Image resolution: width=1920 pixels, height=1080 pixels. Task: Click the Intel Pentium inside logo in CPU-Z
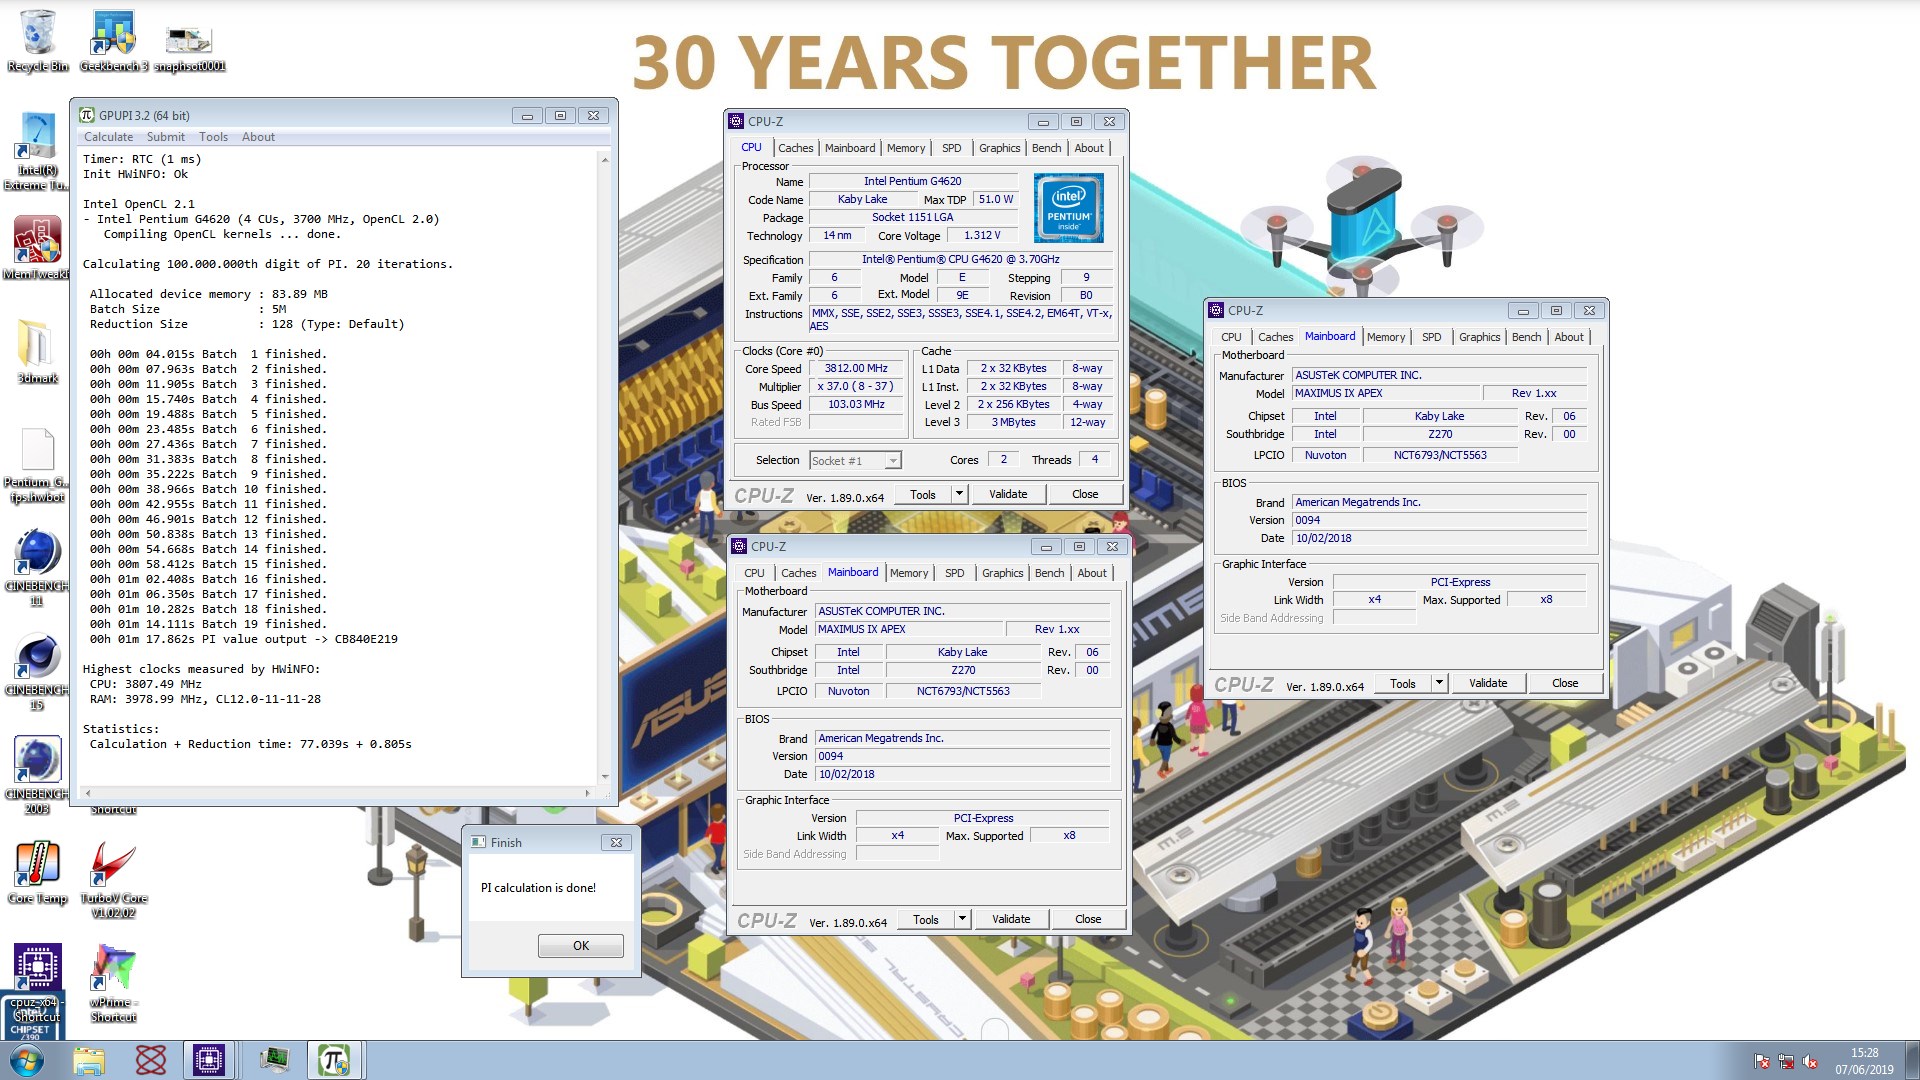(x=1068, y=208)
